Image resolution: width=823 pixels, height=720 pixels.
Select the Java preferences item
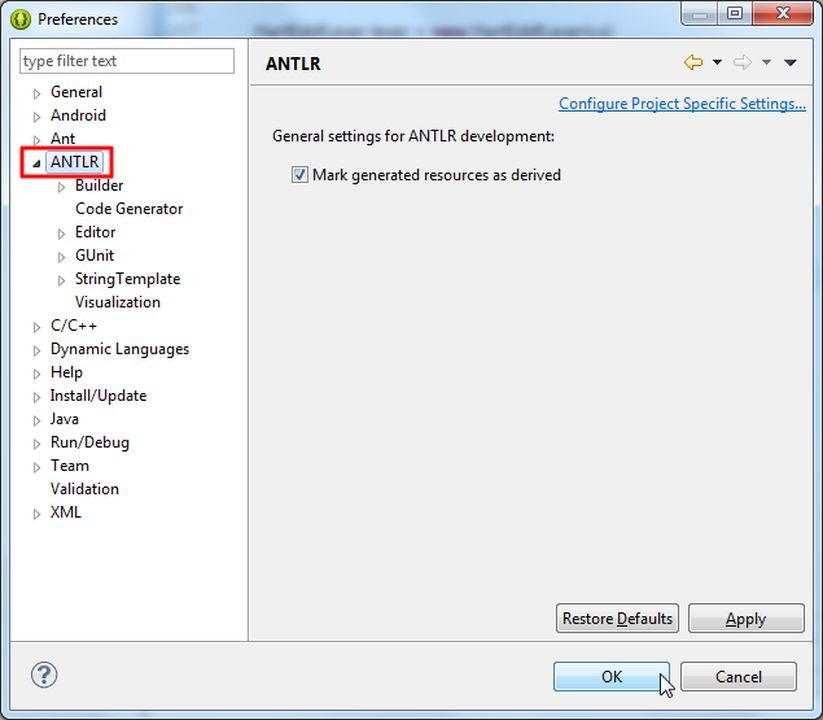point(65,419)
